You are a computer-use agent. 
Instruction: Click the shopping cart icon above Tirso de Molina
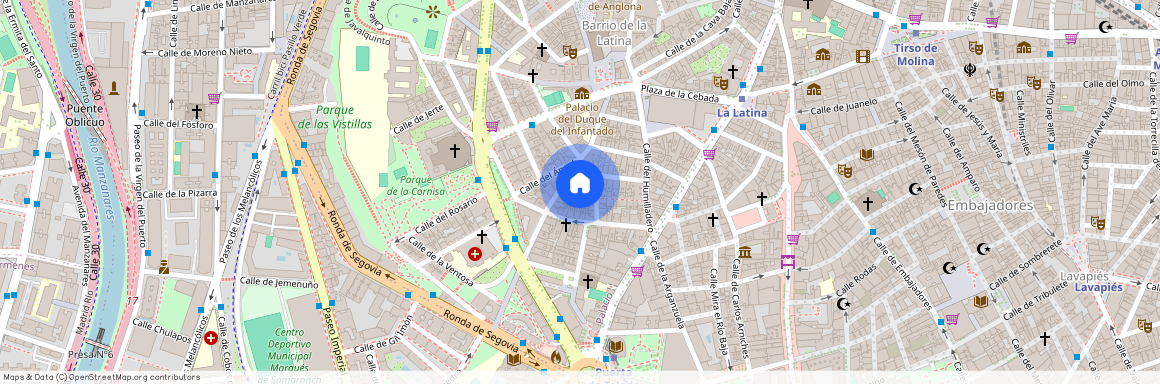click(915, 19)
